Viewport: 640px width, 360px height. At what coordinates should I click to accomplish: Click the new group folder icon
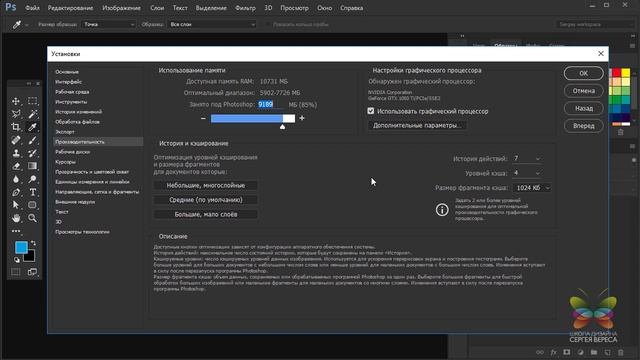pos(594,352)
